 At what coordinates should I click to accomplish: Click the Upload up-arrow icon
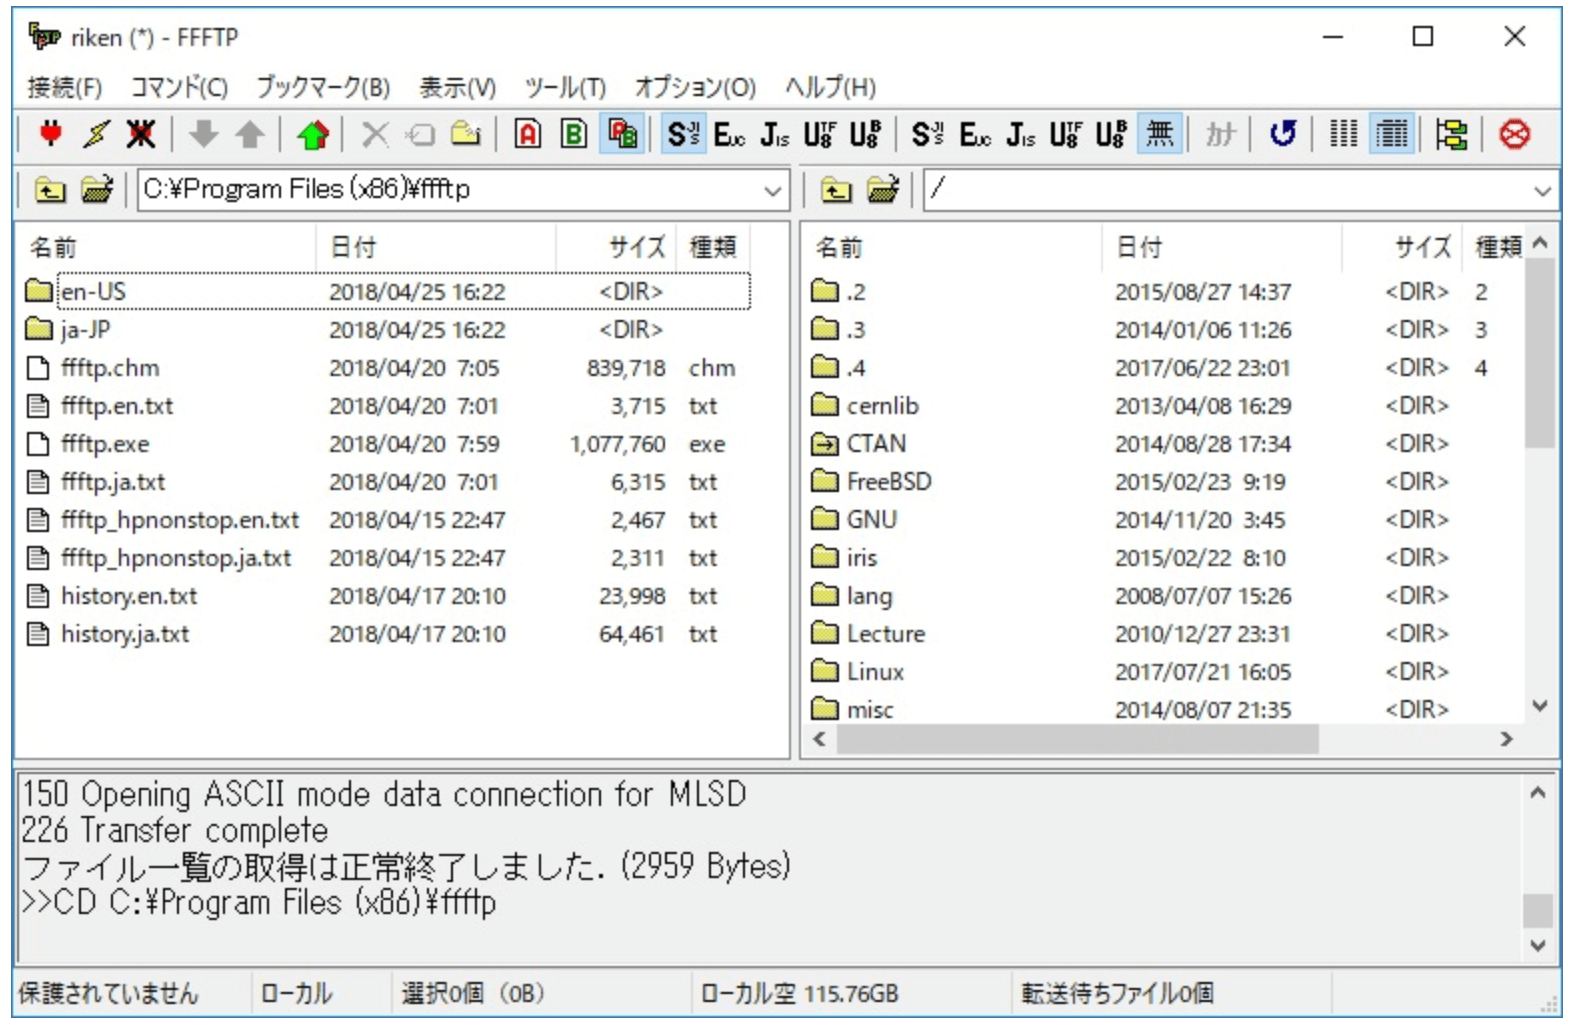click(250, 134)
